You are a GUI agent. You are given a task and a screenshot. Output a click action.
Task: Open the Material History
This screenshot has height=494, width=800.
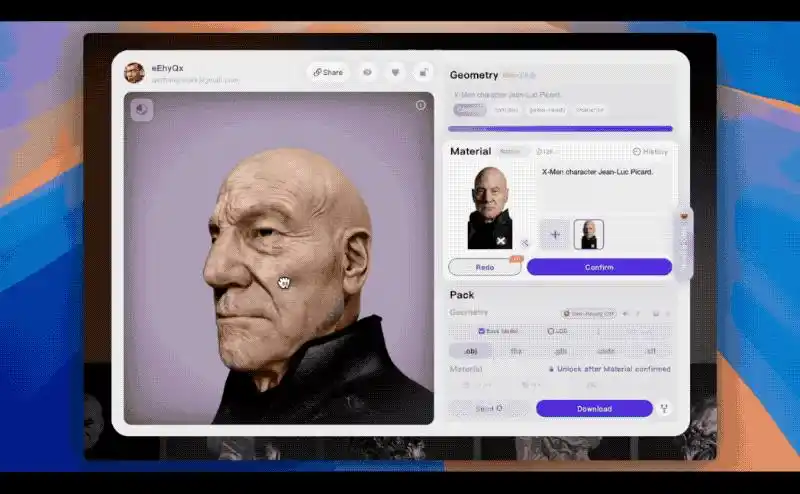[650, 152]
